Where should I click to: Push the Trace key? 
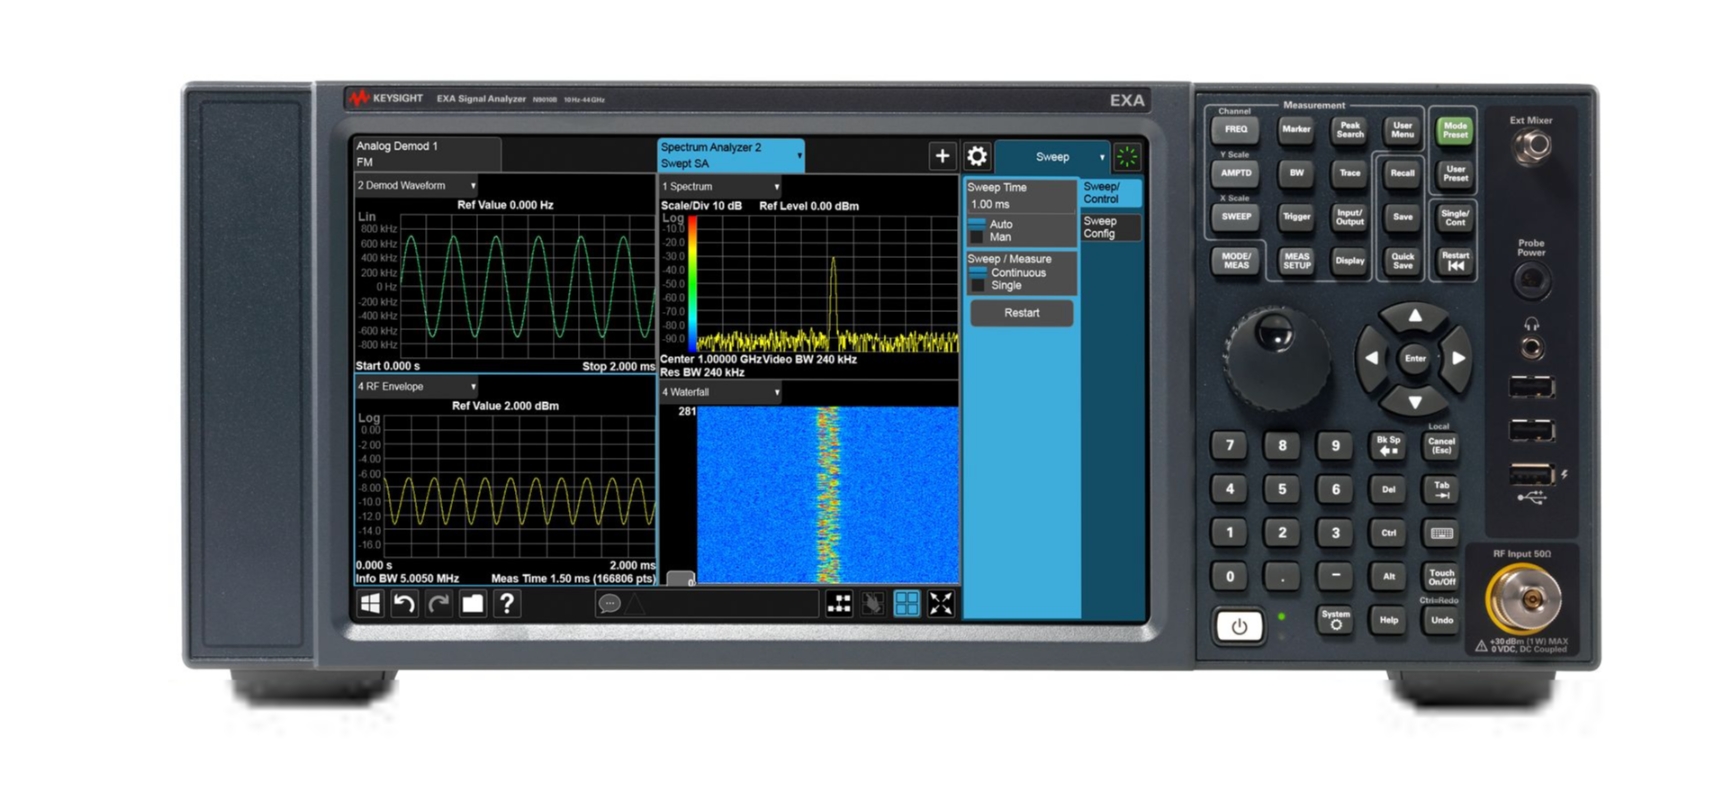click(1349, 173)
